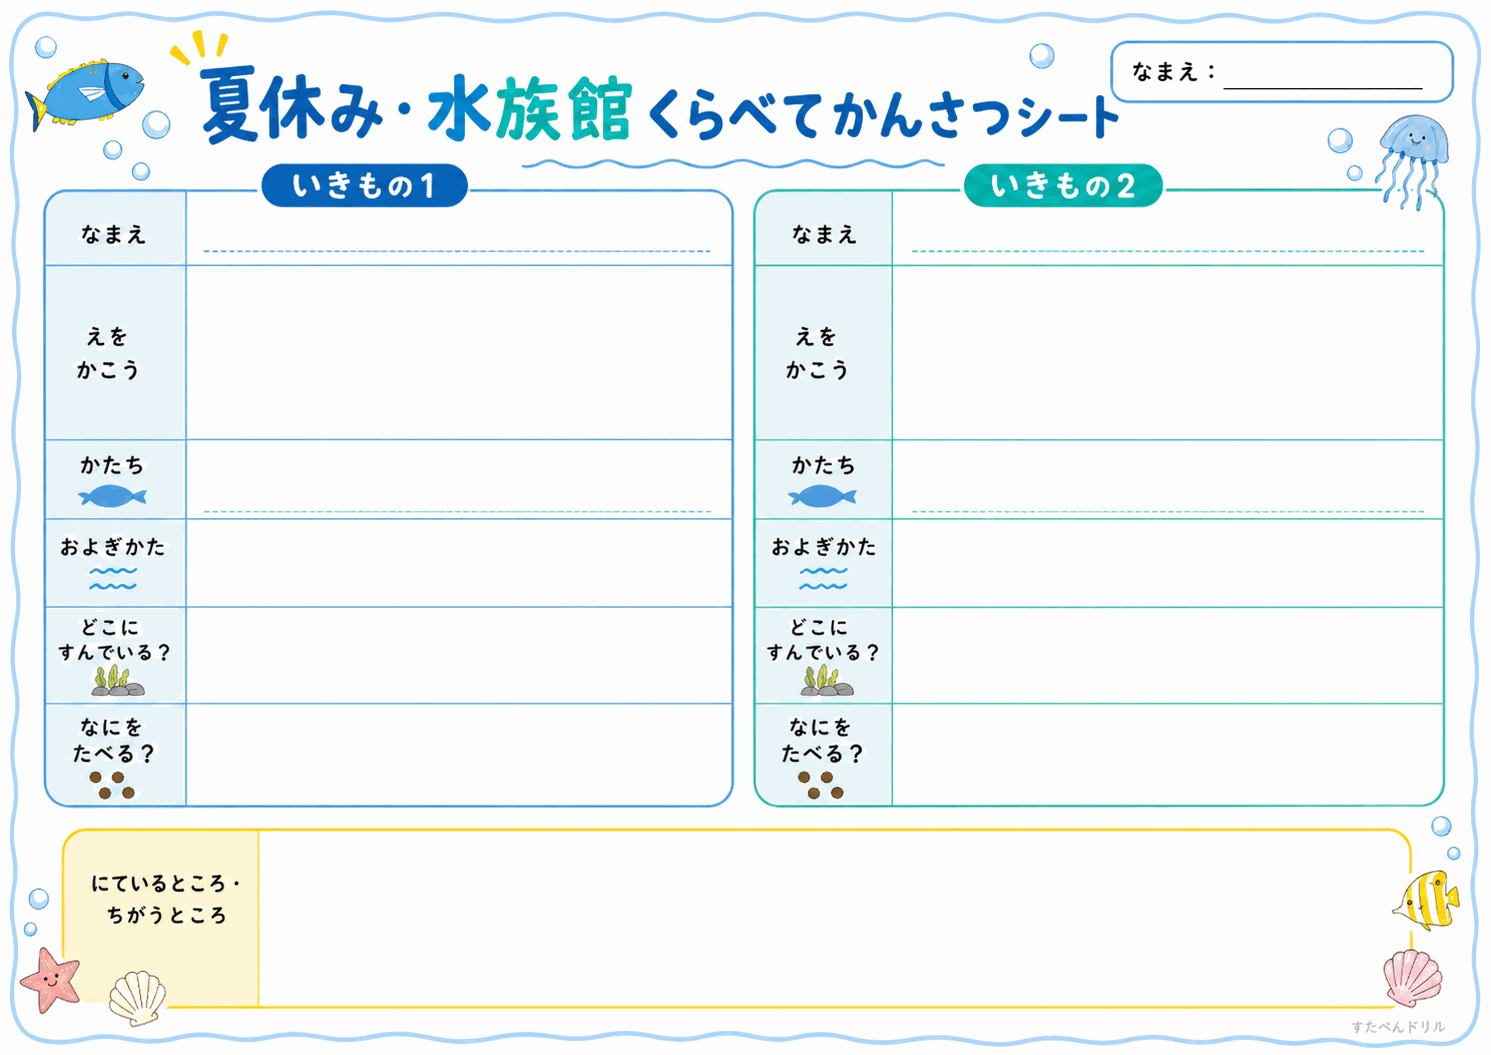This screenshot has height=1055, width=1491.
Task: Click the なにをたべる？ label in いきもの2
Action: (x=822, y=740)
